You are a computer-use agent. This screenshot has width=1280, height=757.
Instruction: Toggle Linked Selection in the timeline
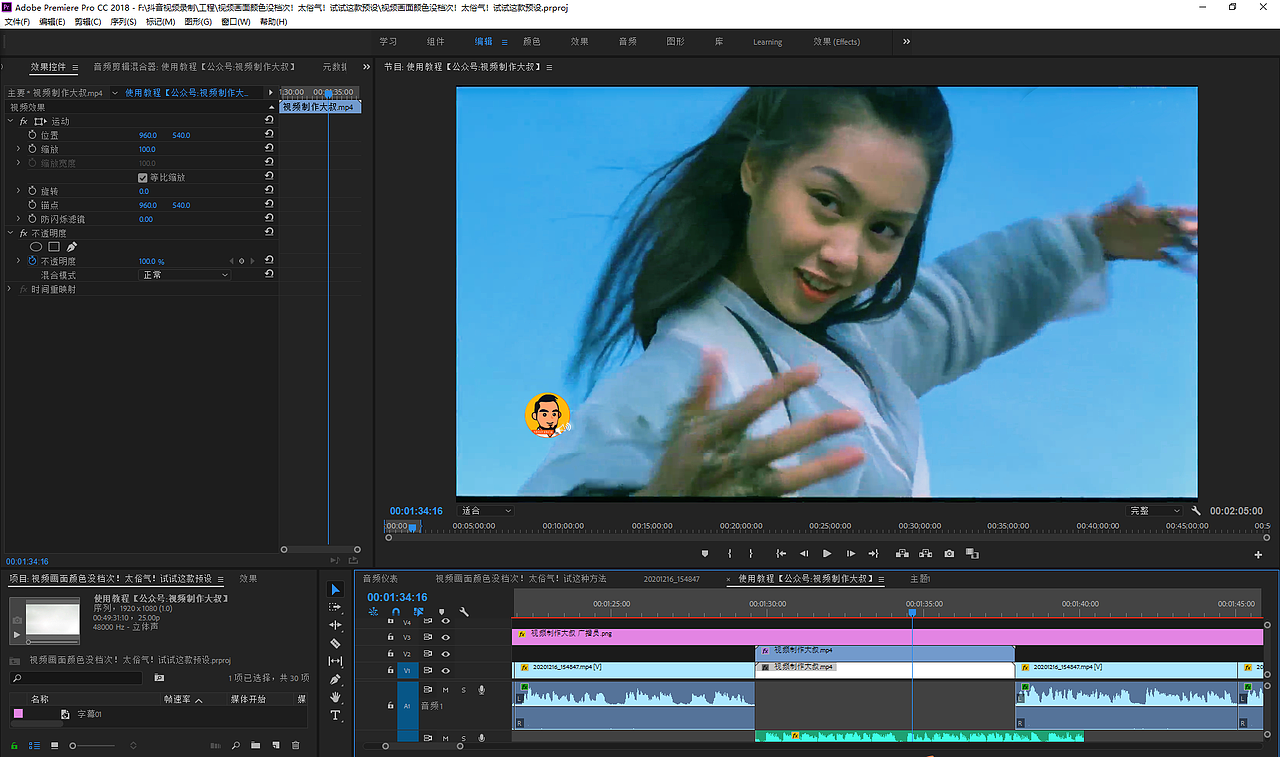coord(418,612)
